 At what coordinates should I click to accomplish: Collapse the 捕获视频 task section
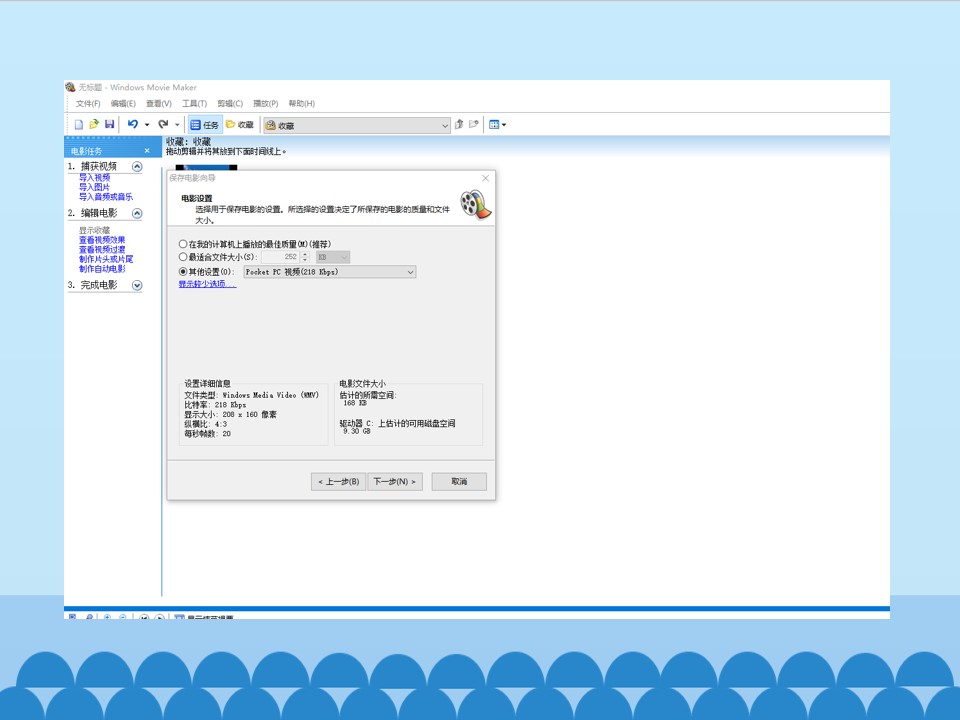tap(137, 167)
